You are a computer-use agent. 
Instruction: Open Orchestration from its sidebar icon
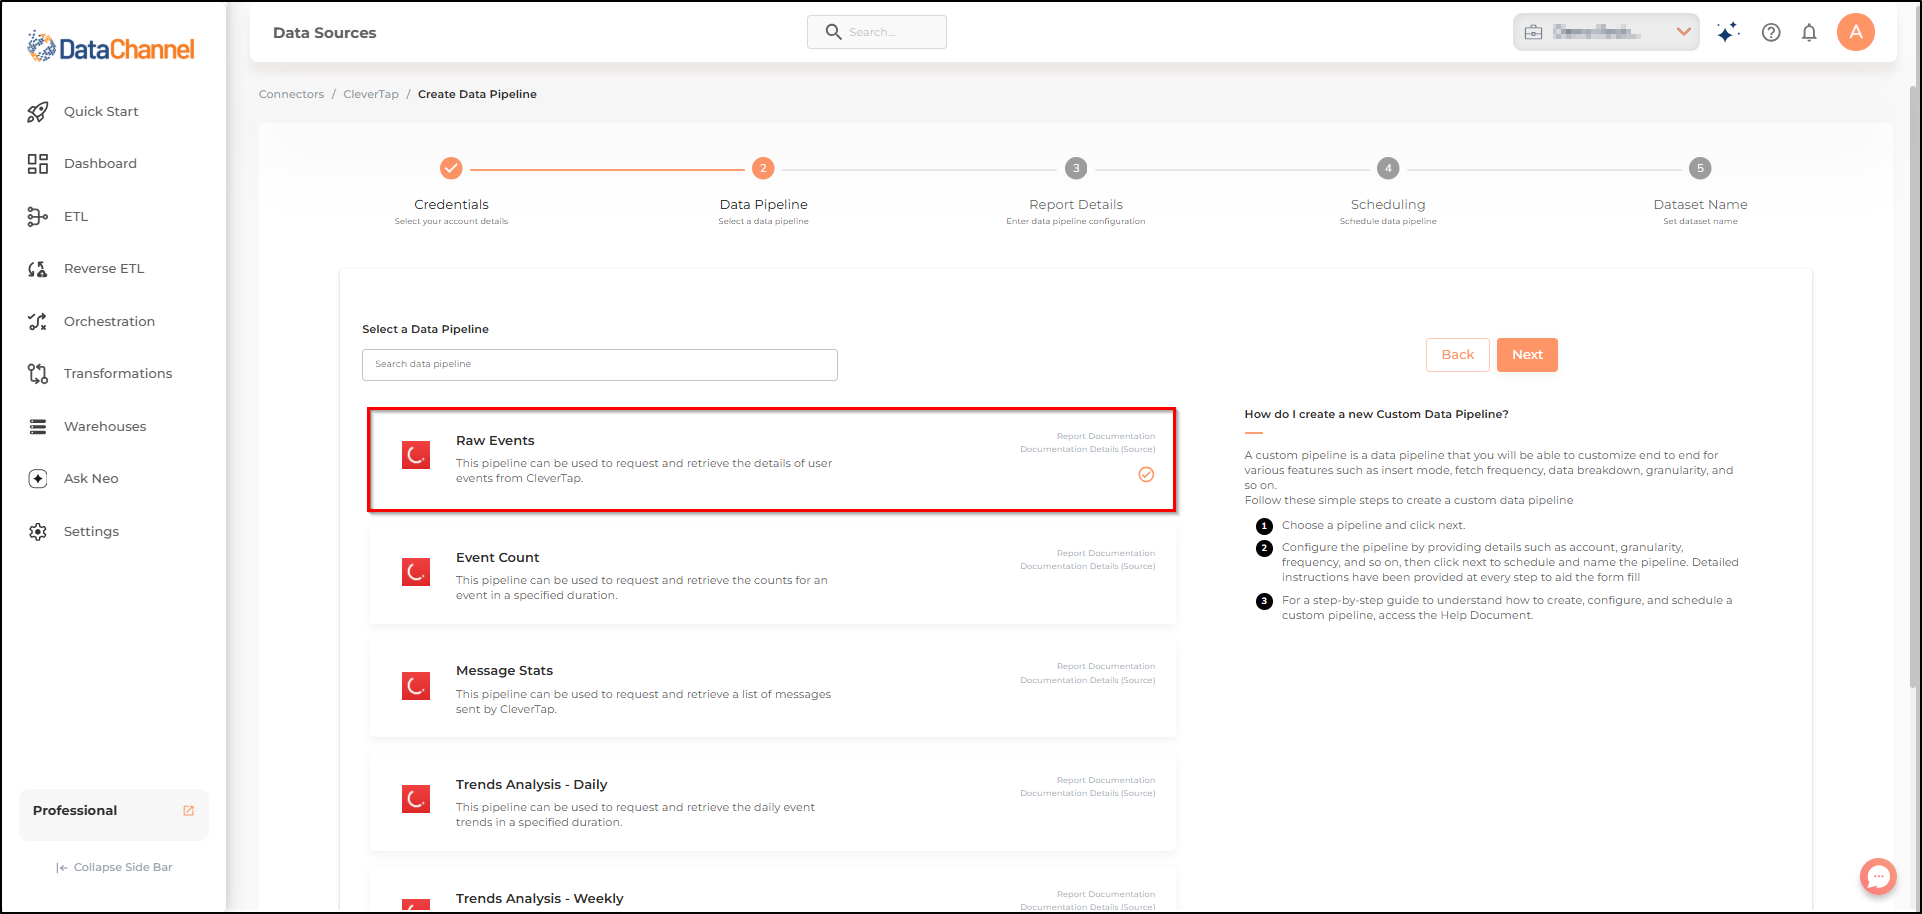pos(38,322)
